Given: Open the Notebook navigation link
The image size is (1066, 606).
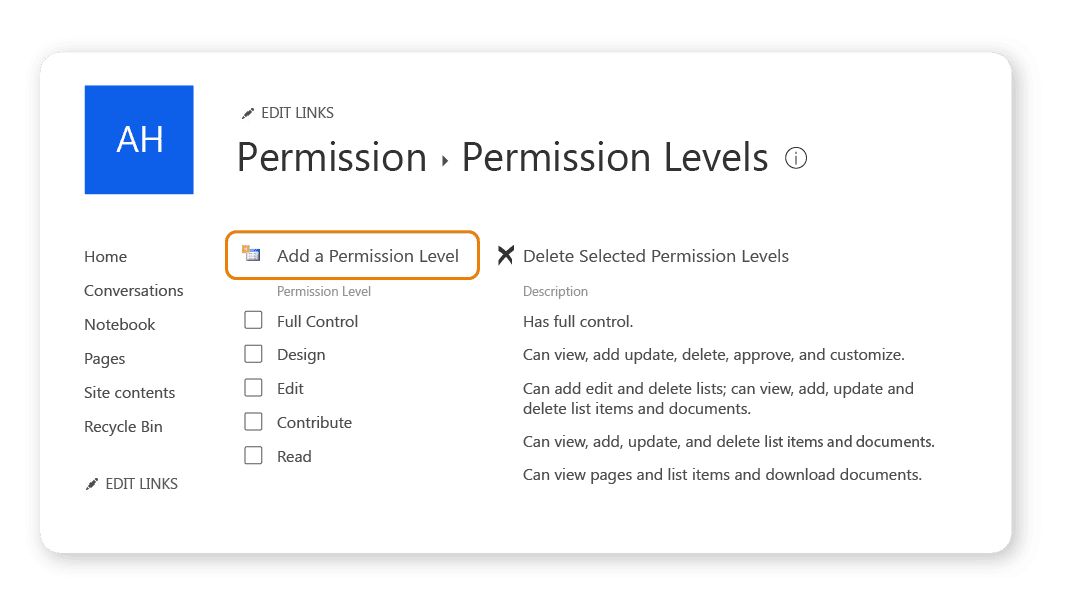Looking at the screenshot, I should coord(120,324).
